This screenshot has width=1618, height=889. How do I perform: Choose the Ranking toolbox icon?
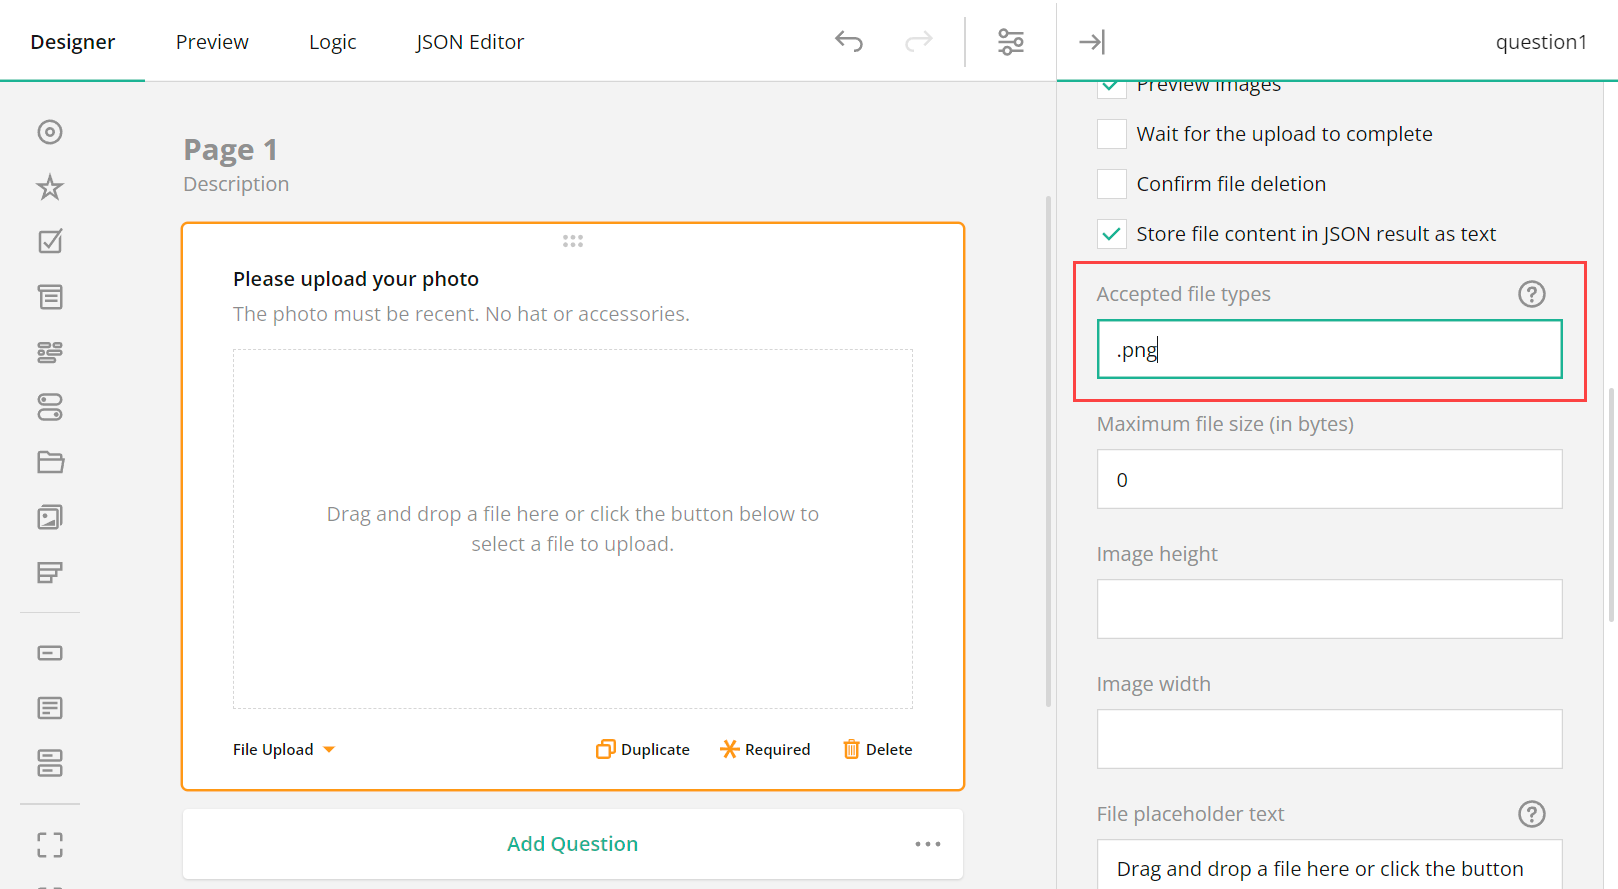[50, 572]
